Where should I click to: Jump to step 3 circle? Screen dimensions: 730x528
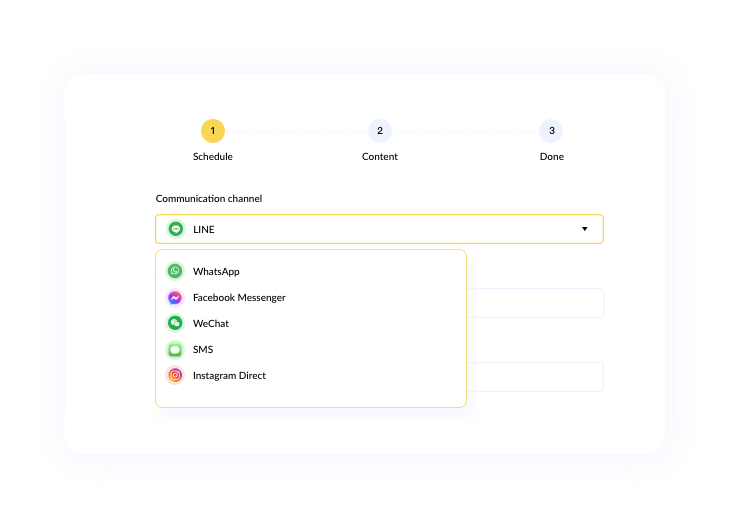pyautogui.click(x=551, y=131)
